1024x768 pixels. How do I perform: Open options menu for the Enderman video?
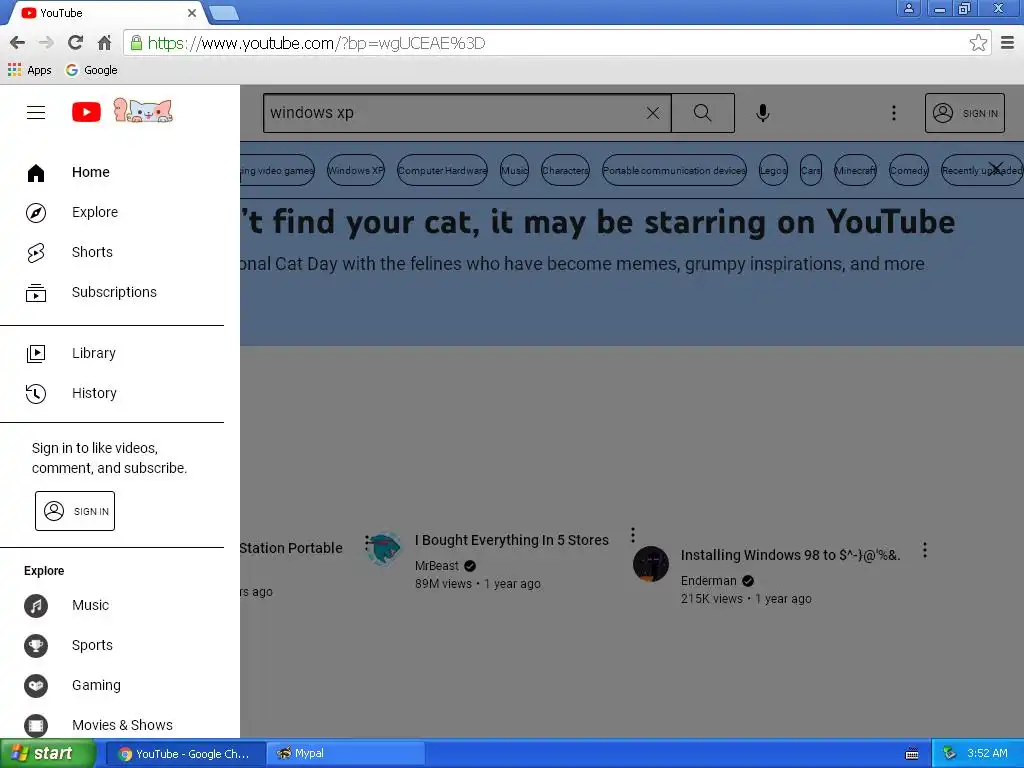pos(925,551)
